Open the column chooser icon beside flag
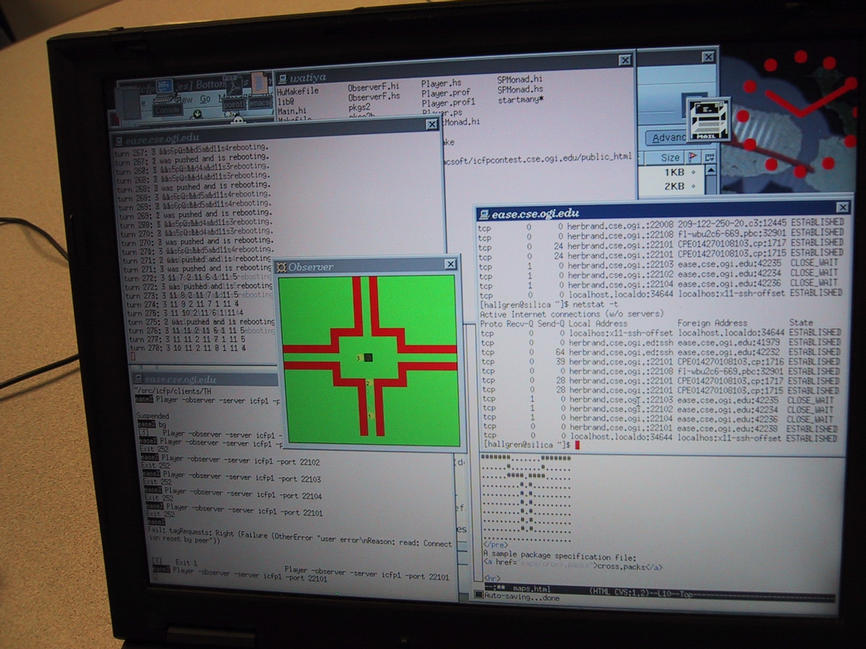Screen dimensions: 866x649 click(709, 157)
